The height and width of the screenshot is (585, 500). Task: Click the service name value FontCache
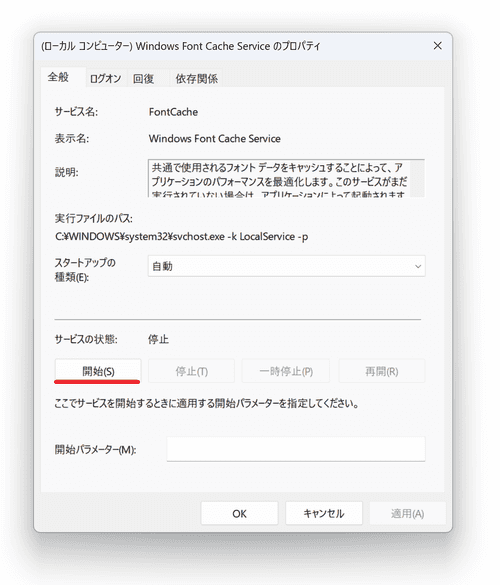[173, 112]
